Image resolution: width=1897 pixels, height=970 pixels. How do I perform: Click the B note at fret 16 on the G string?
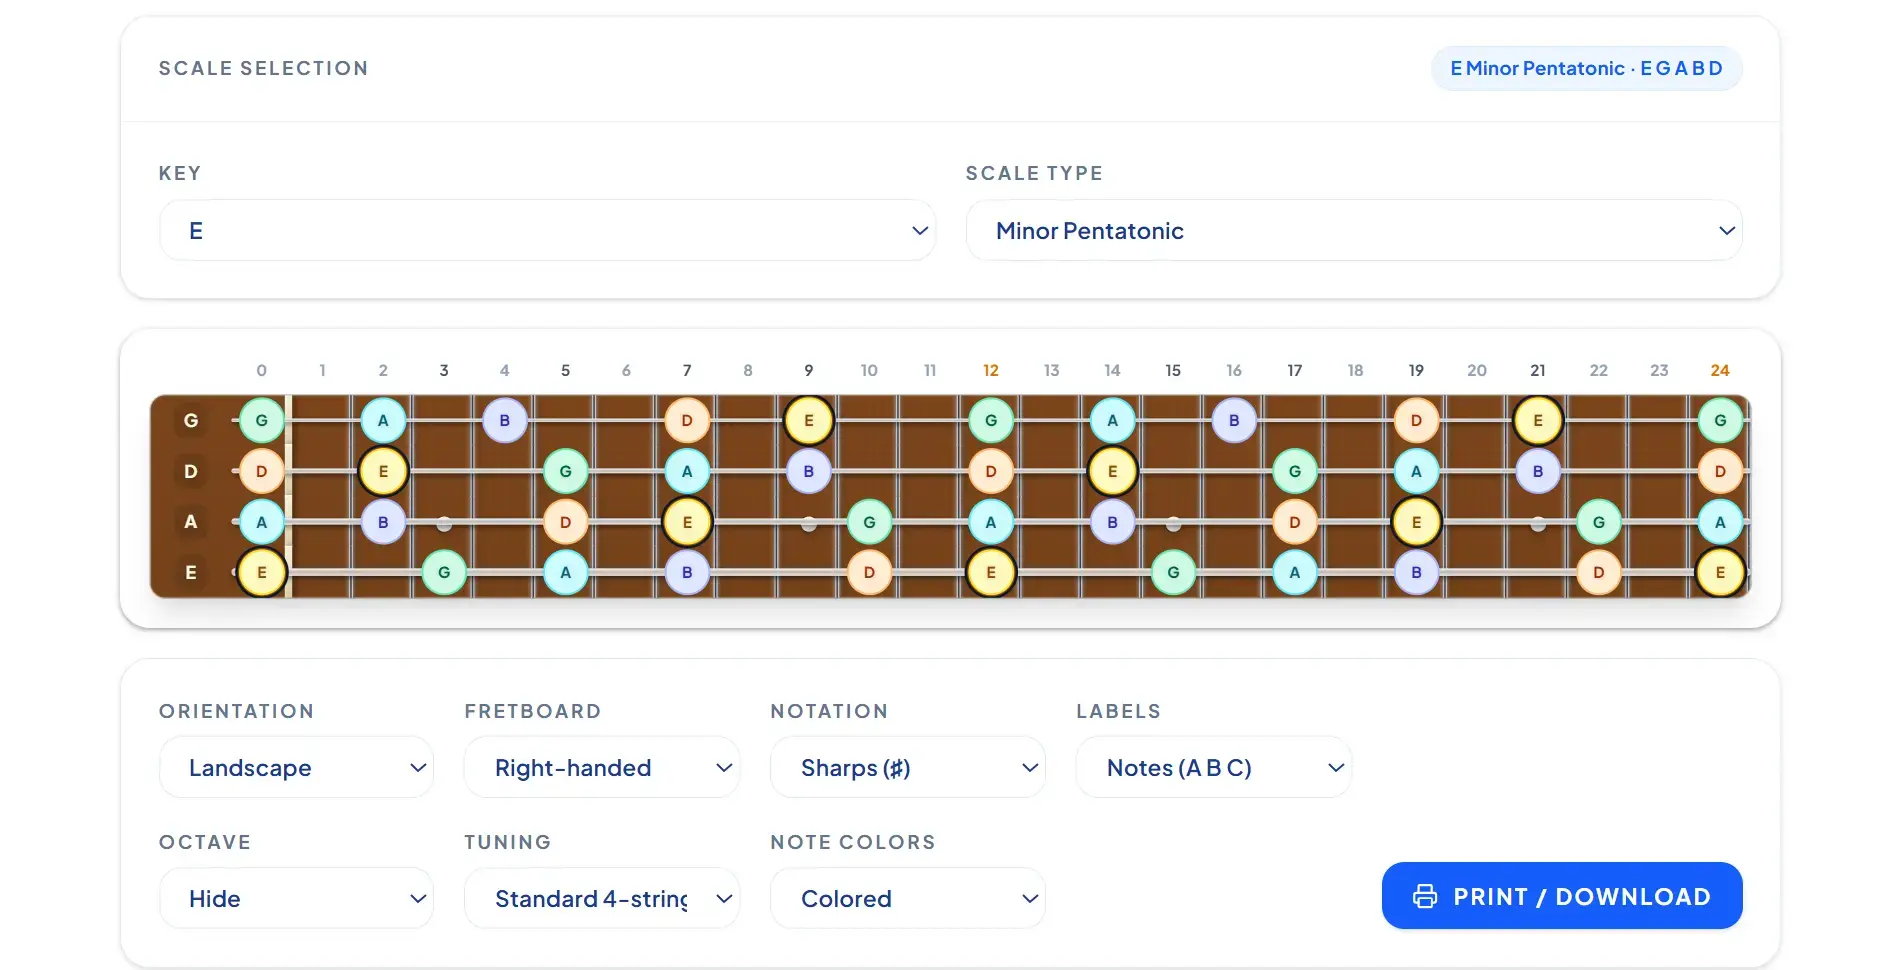point(1234,420)
